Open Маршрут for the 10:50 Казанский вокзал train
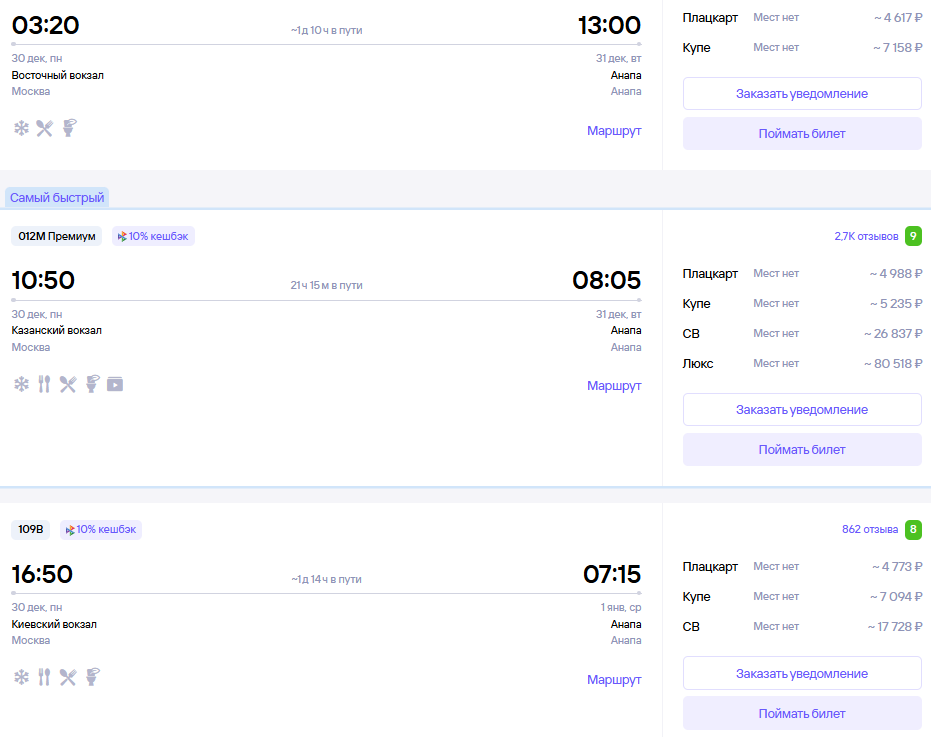 coord(614,386)
